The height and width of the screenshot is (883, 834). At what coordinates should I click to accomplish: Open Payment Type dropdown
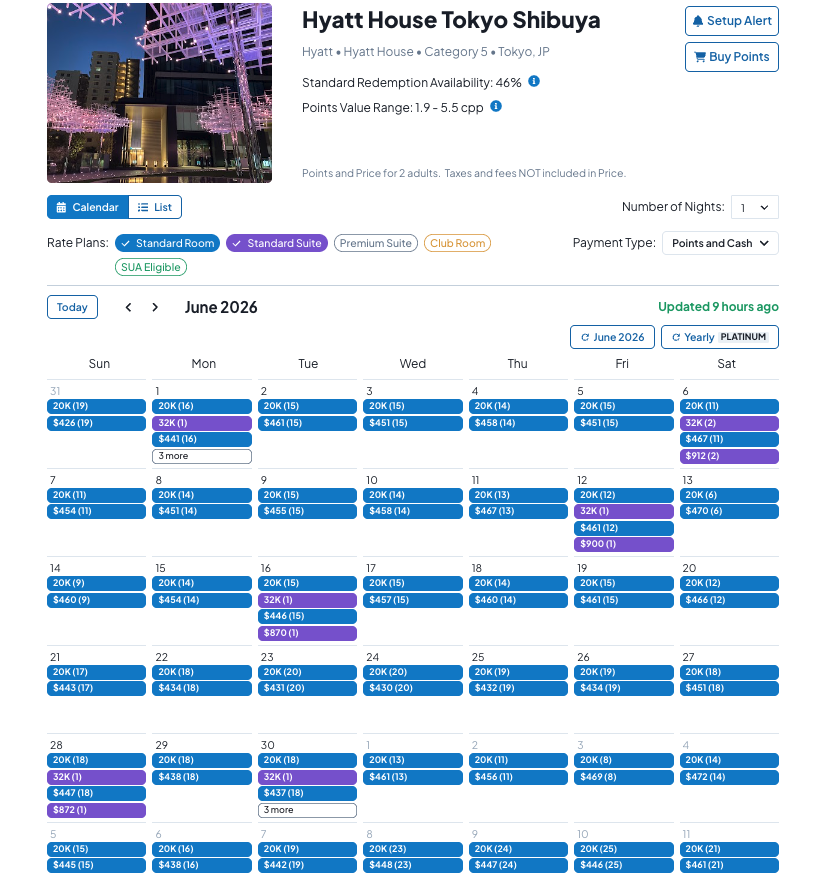tap(720, 243)
